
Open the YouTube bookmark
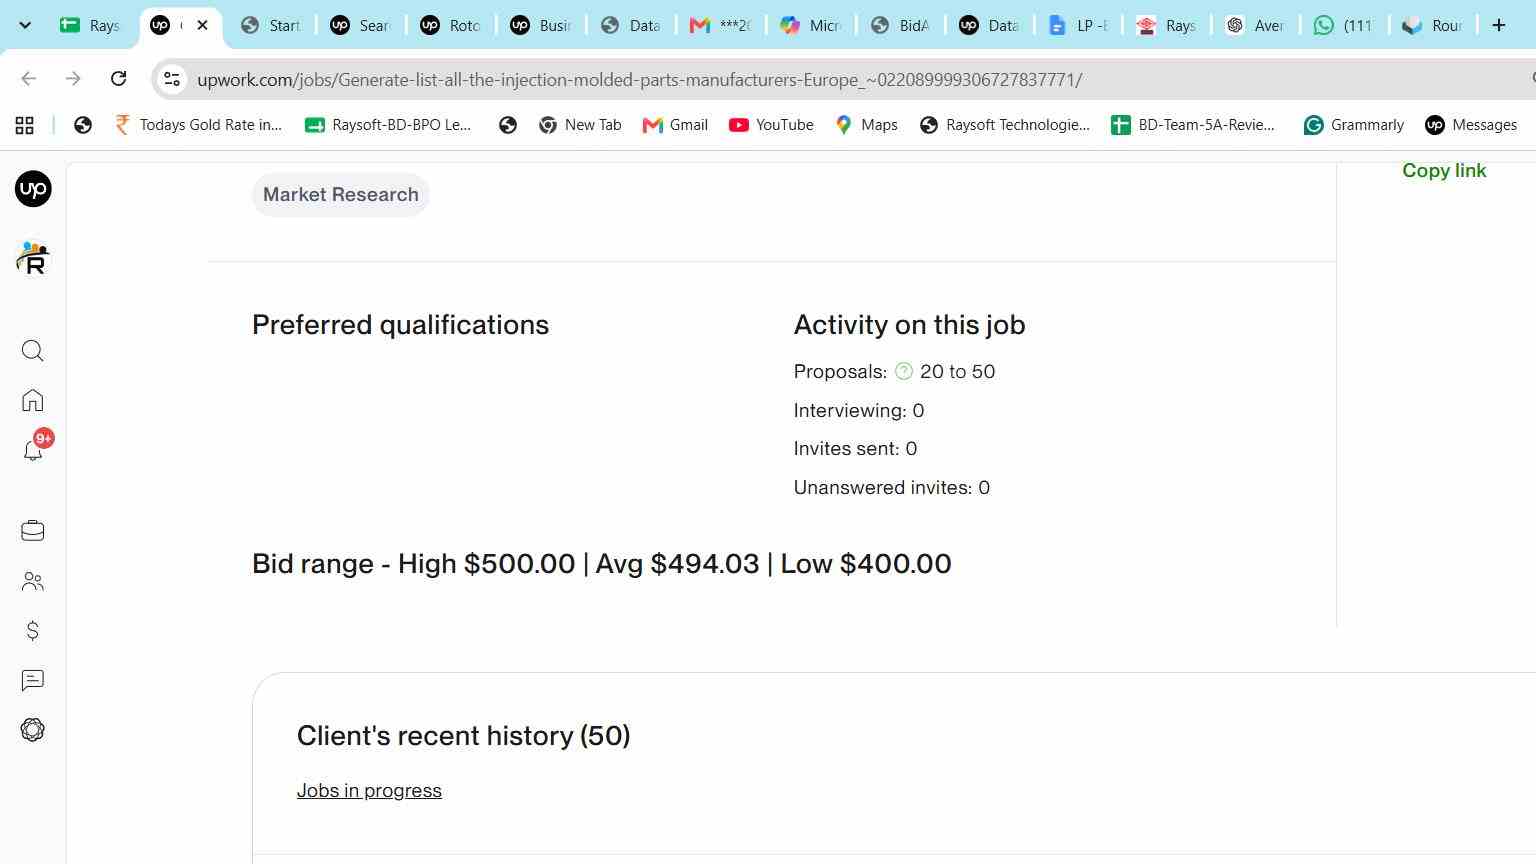tap(771, 125)
